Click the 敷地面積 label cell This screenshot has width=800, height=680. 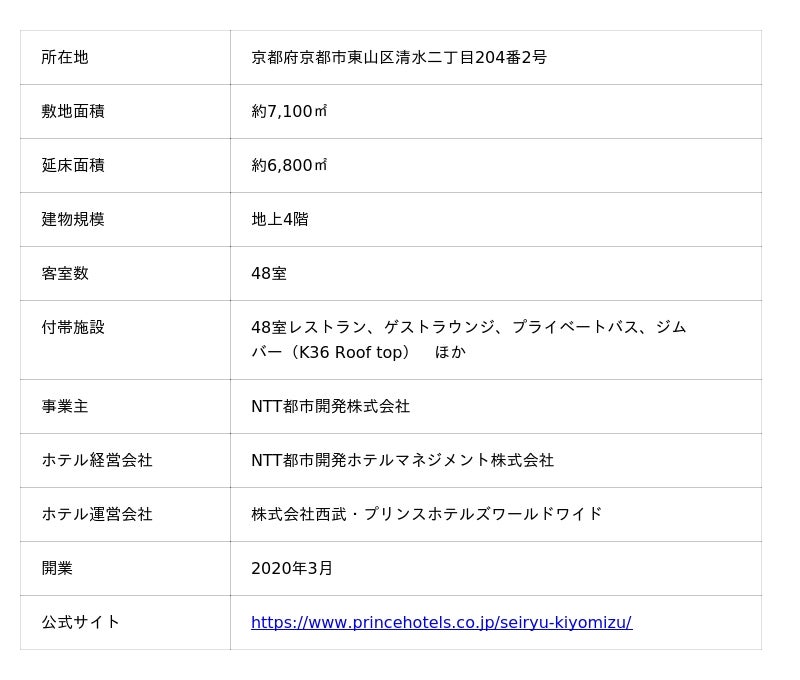point(73,111)
